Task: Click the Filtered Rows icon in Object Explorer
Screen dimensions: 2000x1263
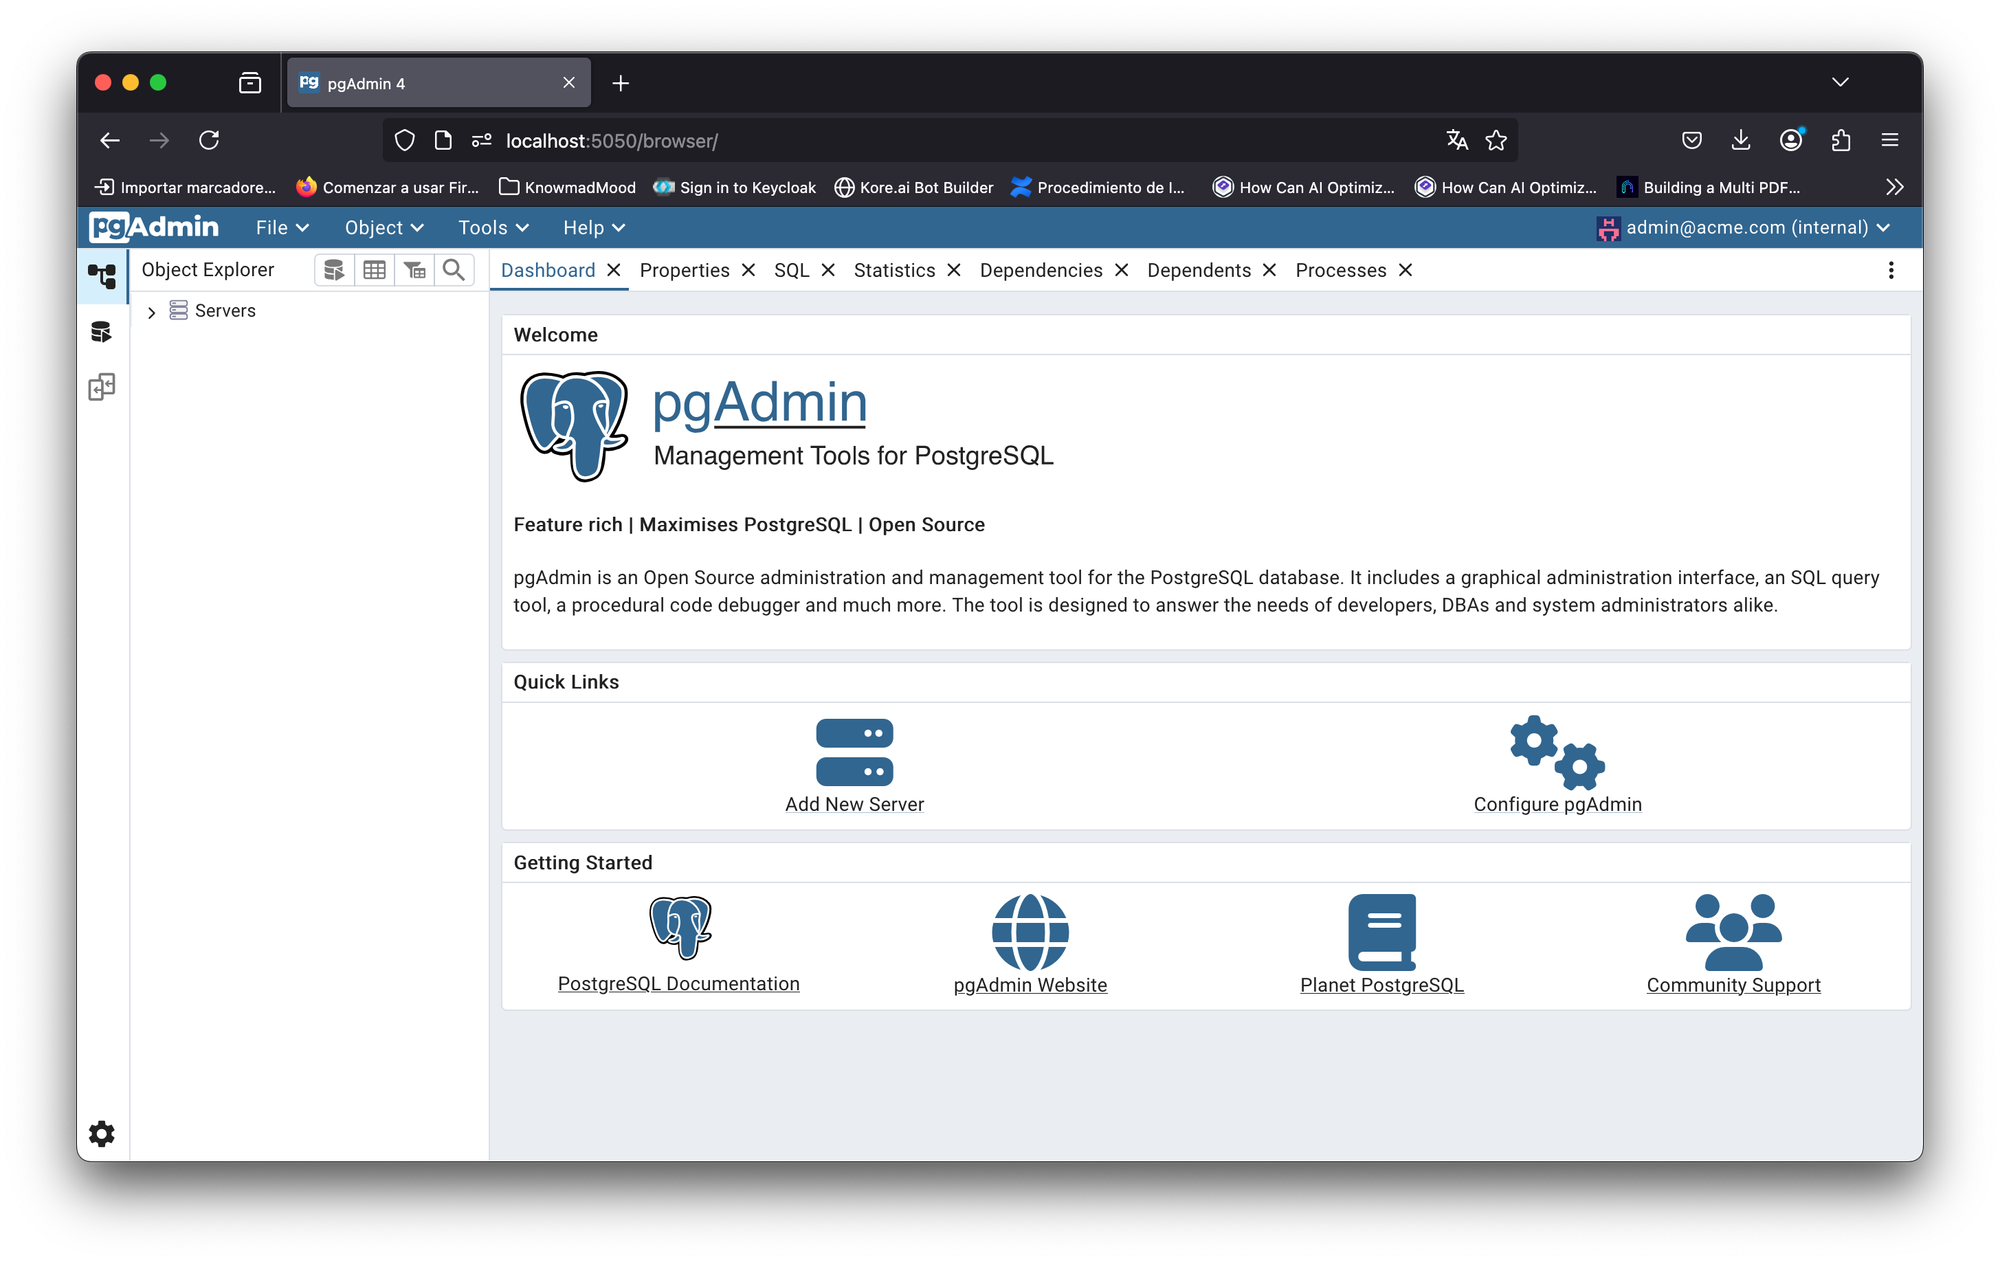Action: click(415, 270)
